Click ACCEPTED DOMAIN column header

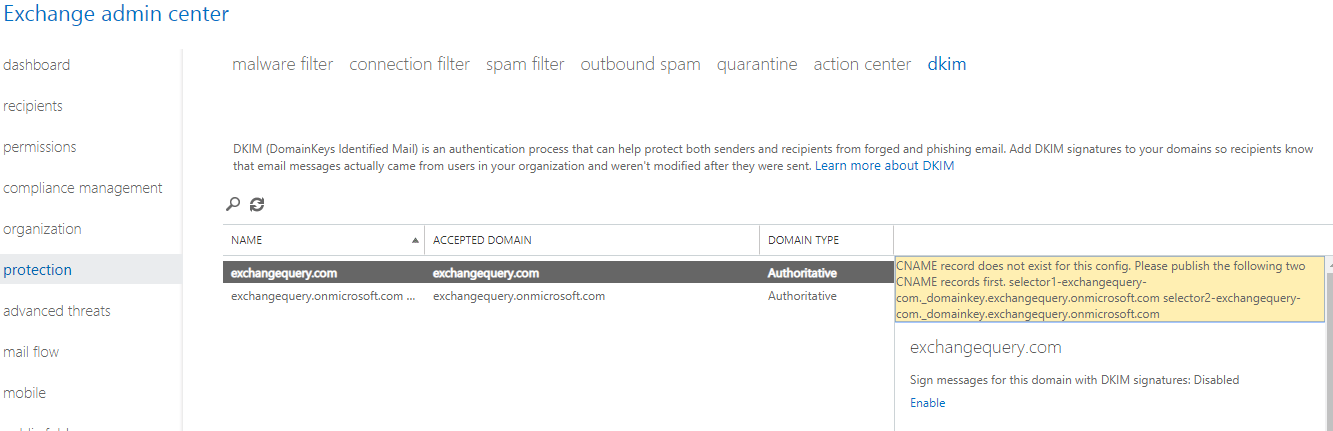pyautogui.click(x=592, y=240)
